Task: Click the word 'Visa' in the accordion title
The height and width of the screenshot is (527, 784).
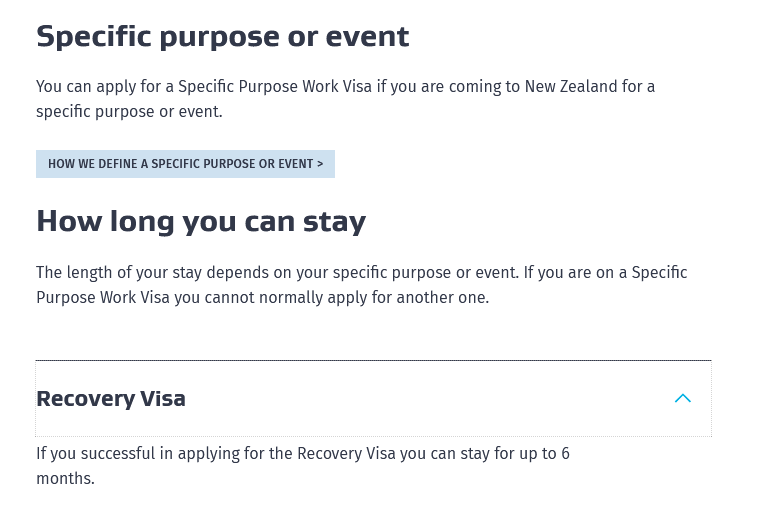Action: click(x=163, y=398)
